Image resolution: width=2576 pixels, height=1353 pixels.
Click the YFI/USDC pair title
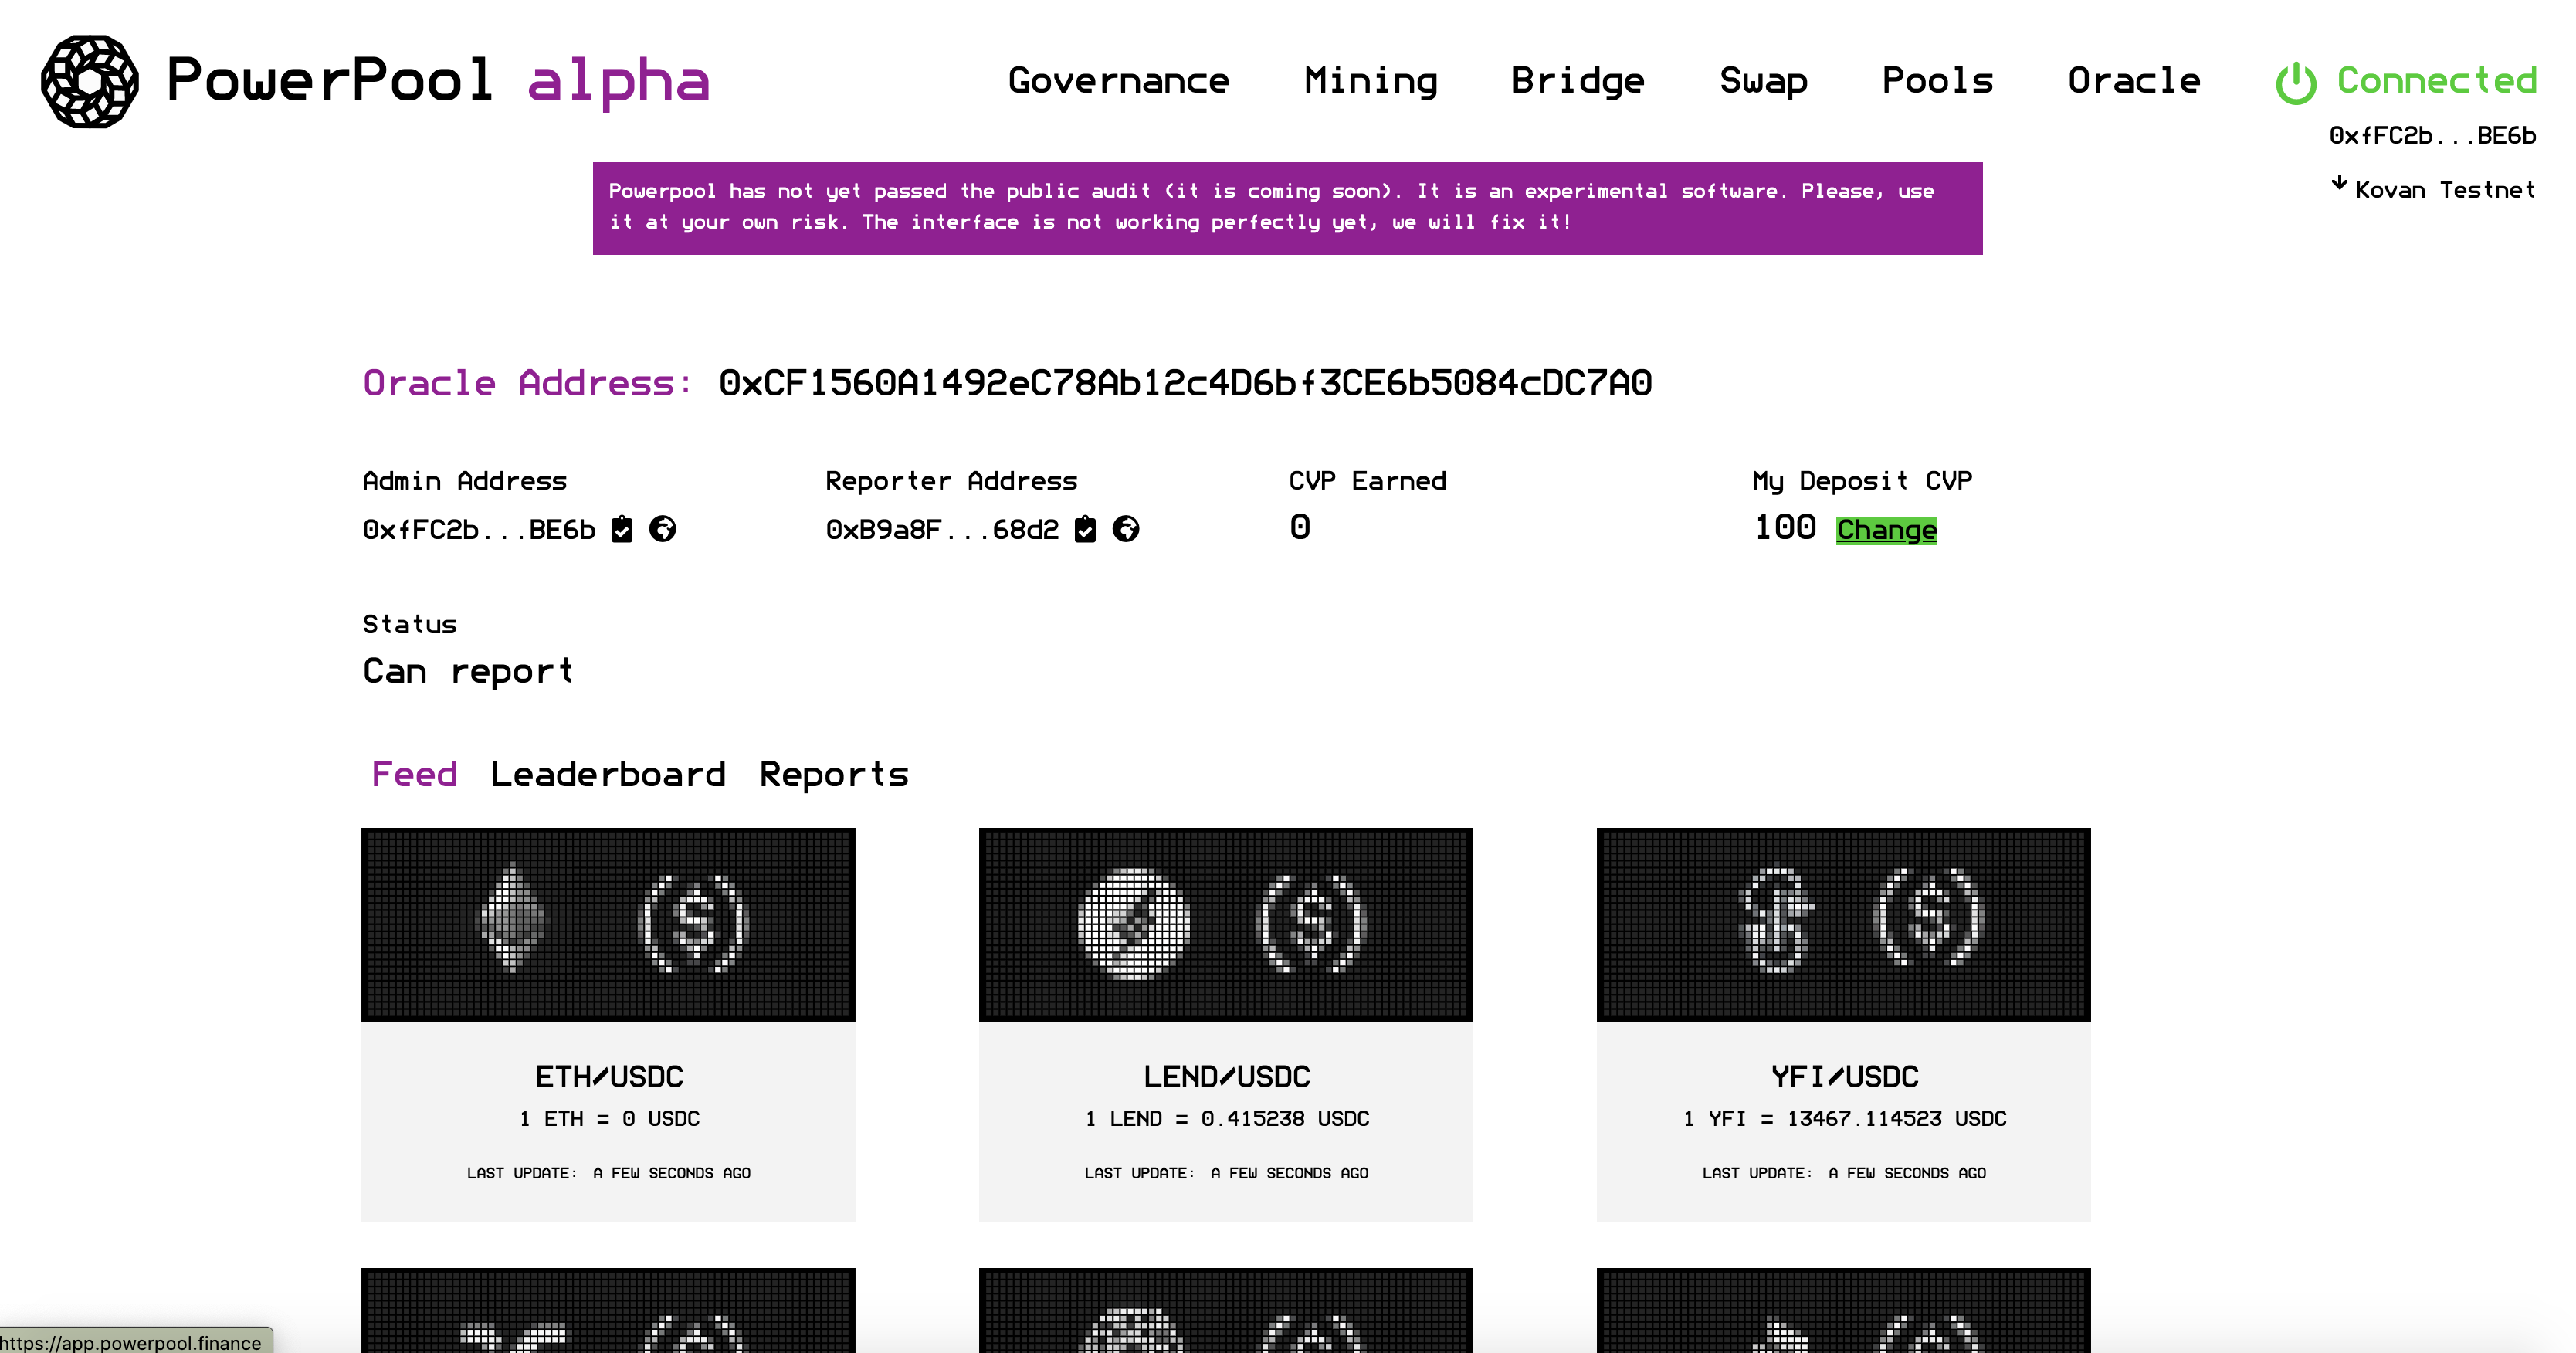pyautogui.click(x=1844, y=1077)
